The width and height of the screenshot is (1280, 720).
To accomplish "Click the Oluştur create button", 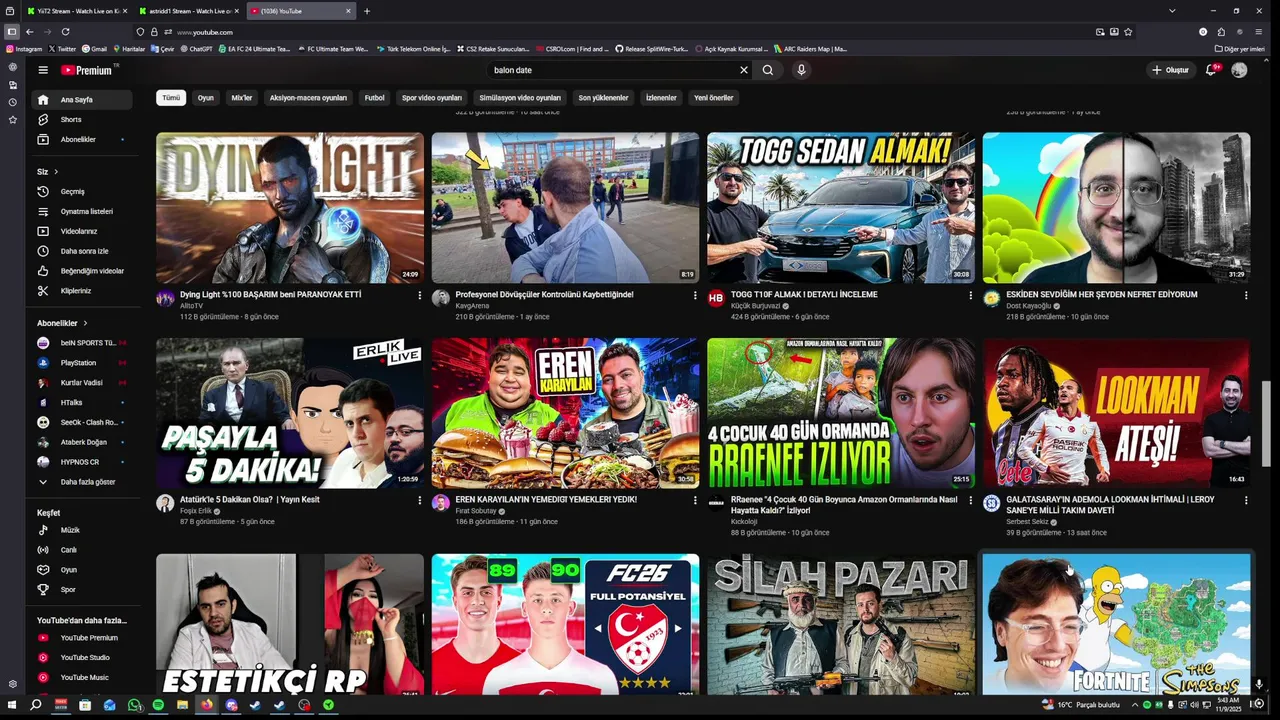I will (1170, 70).
